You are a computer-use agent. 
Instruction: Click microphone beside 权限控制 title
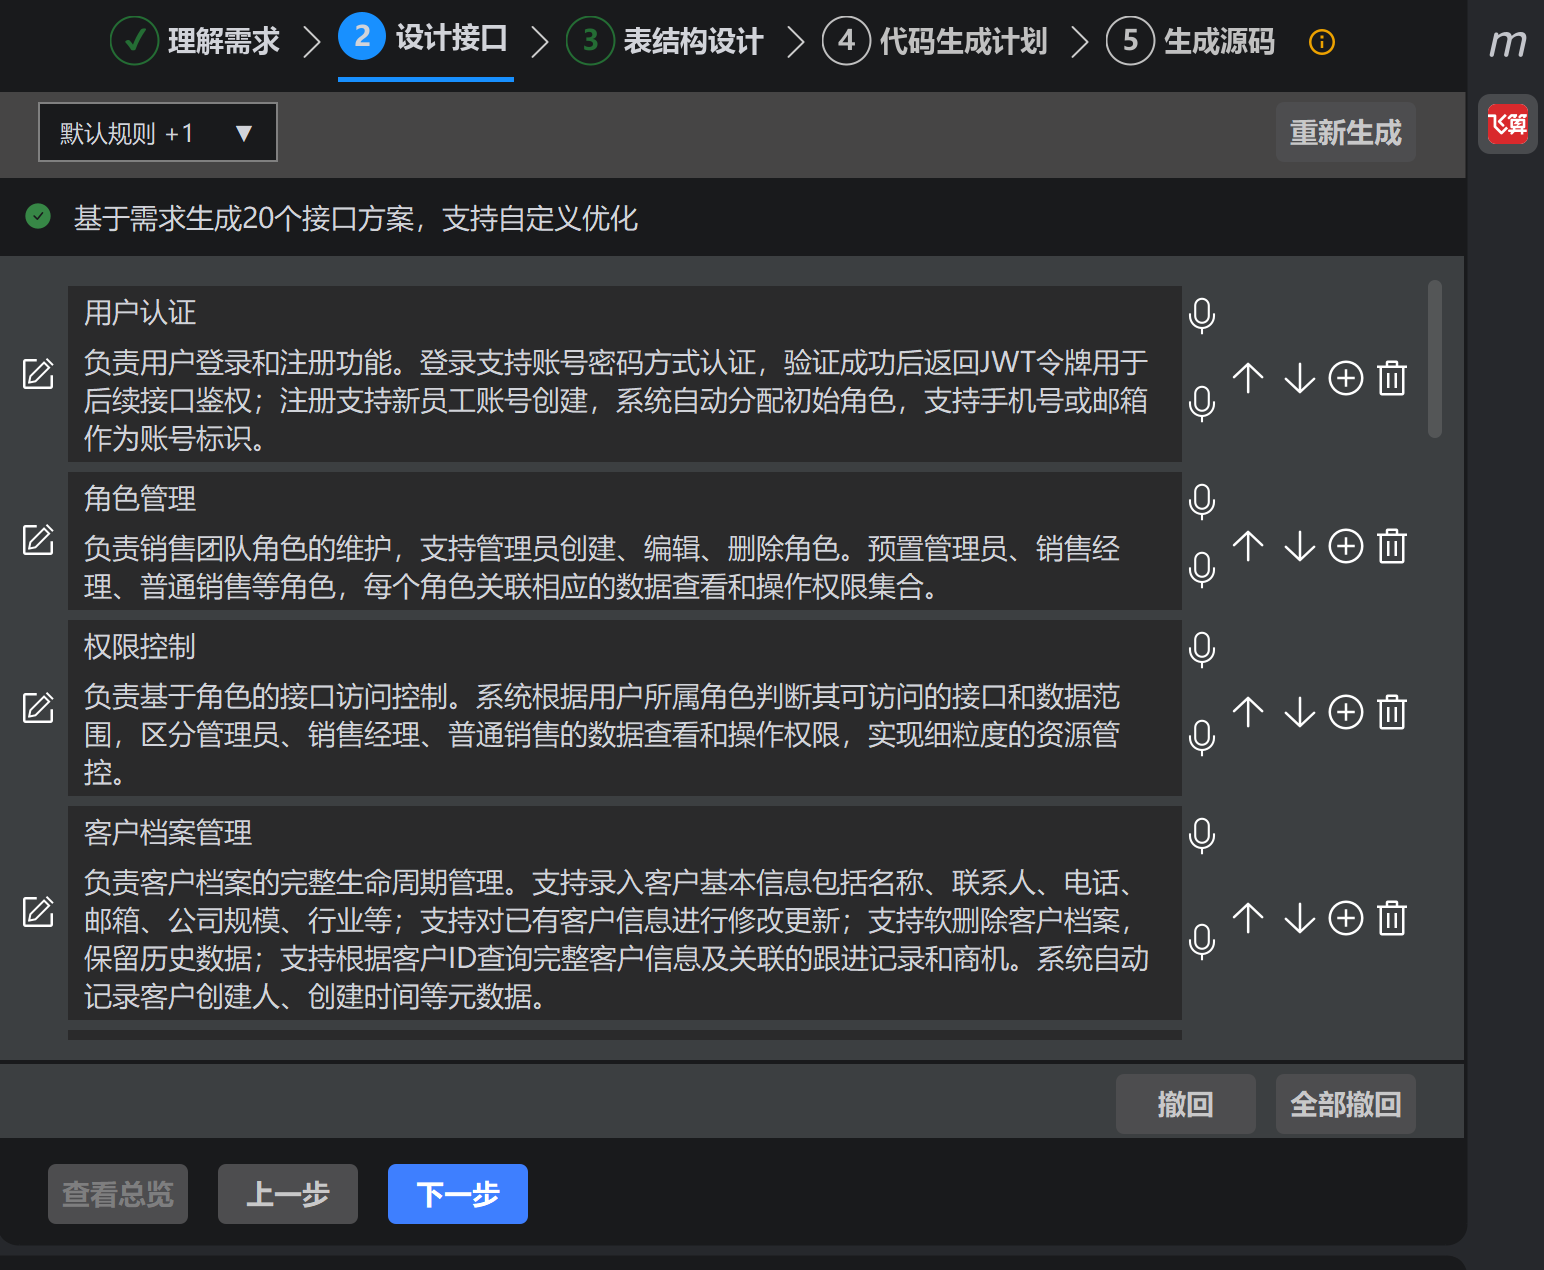[1202, 650]
